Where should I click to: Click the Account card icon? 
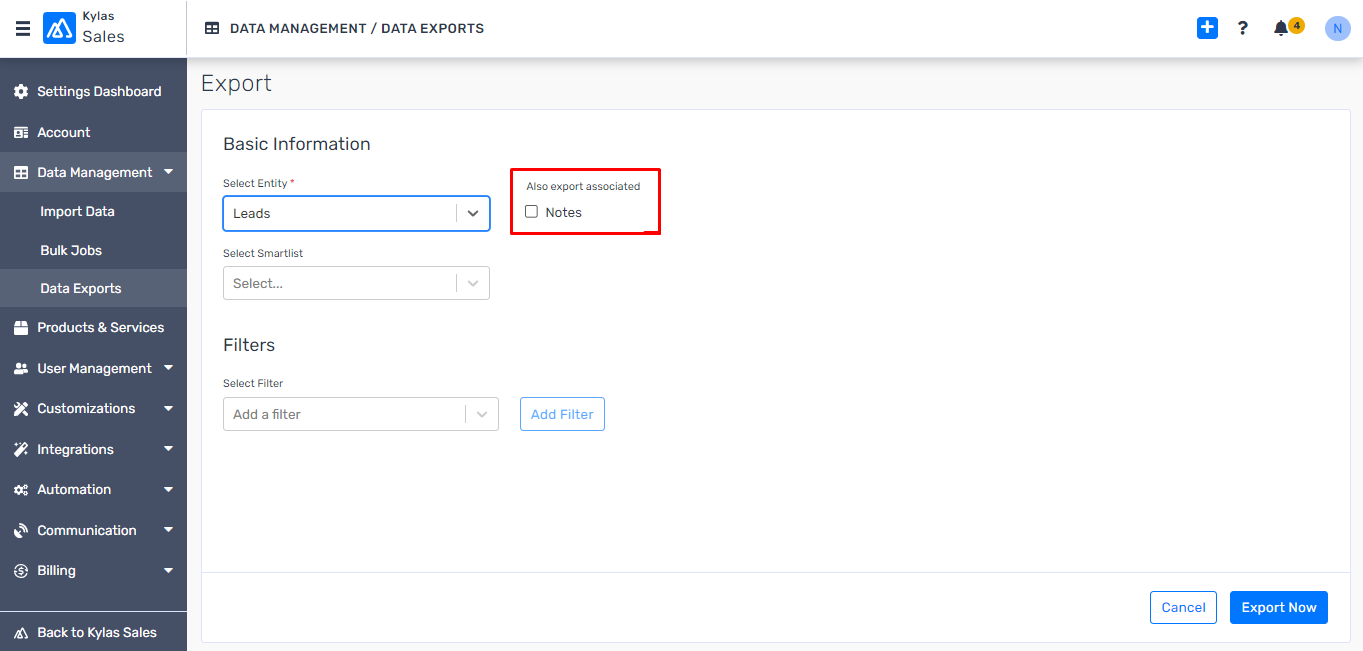tap(21, 132)
